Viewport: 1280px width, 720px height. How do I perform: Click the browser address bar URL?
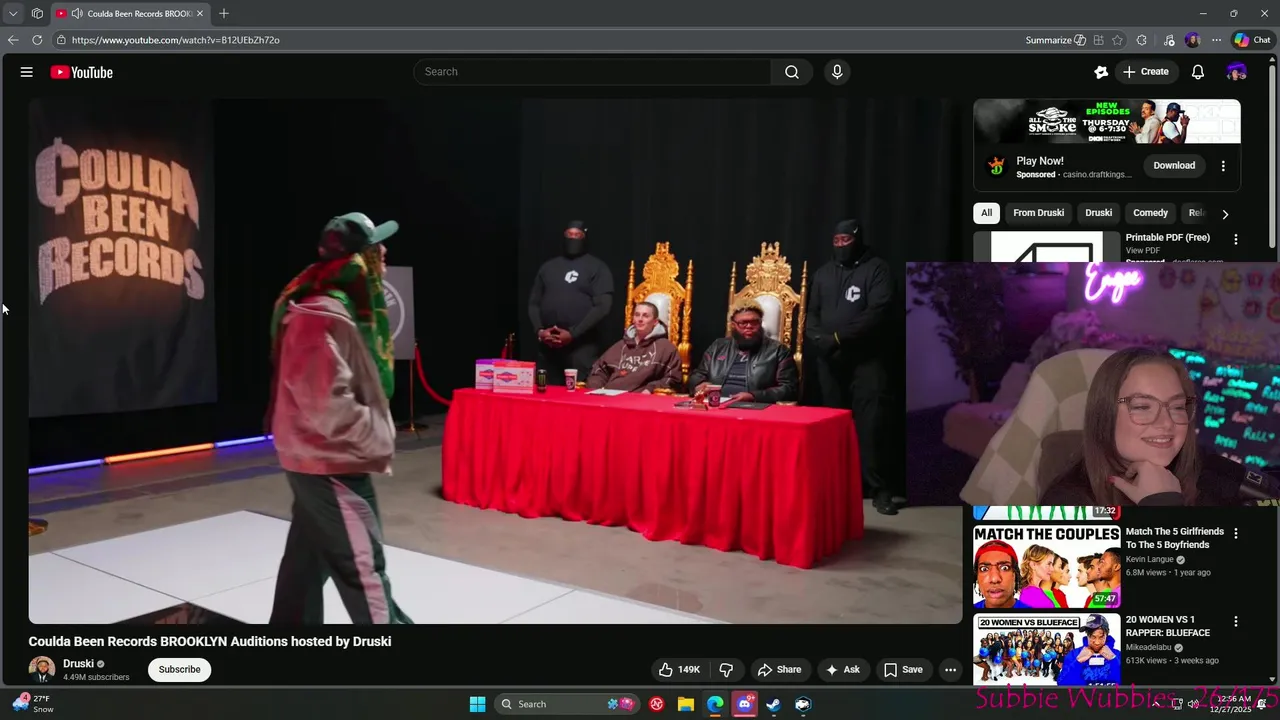click(176, 40)
